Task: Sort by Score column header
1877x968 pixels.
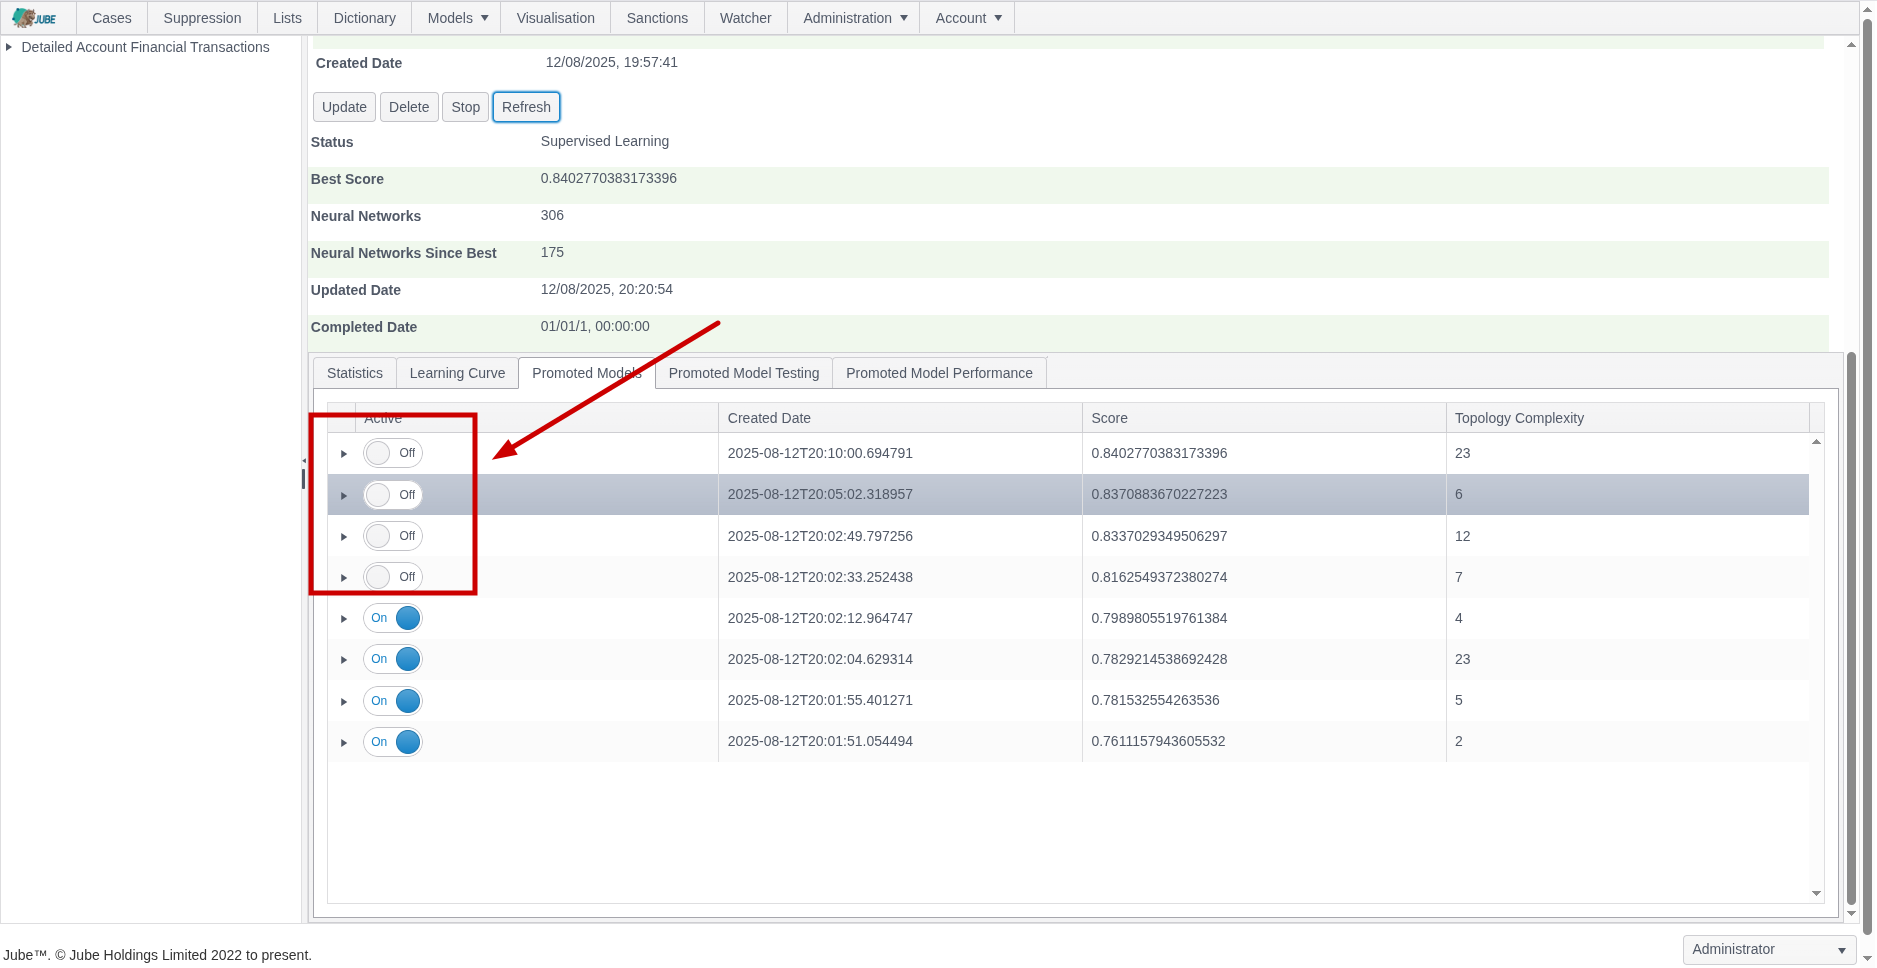Action: click(x=1264, y=418)
